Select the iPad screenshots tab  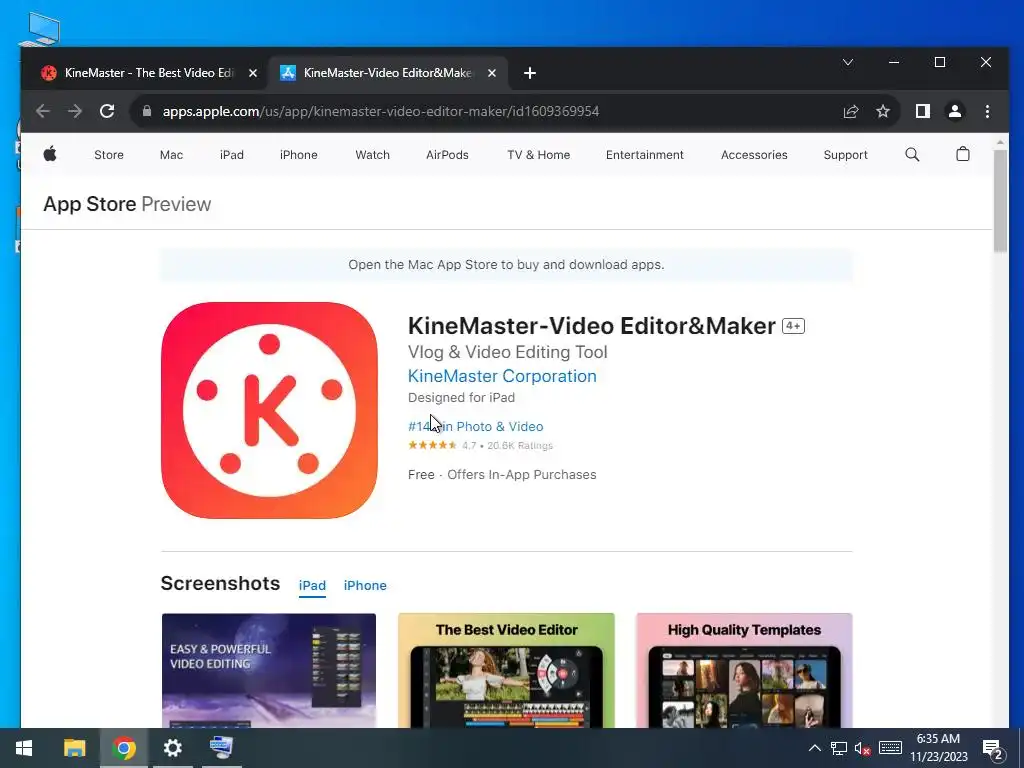point(312,586)
